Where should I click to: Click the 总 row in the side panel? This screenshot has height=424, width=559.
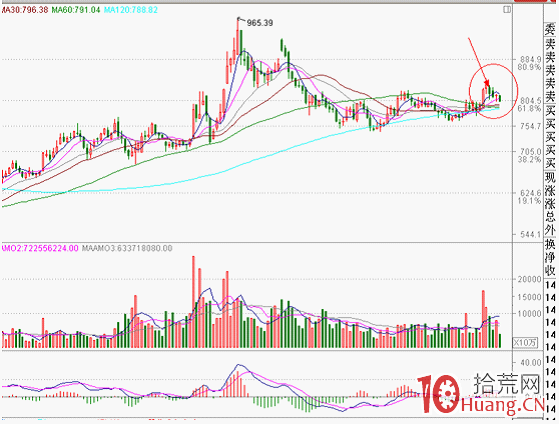coord(550,217)
